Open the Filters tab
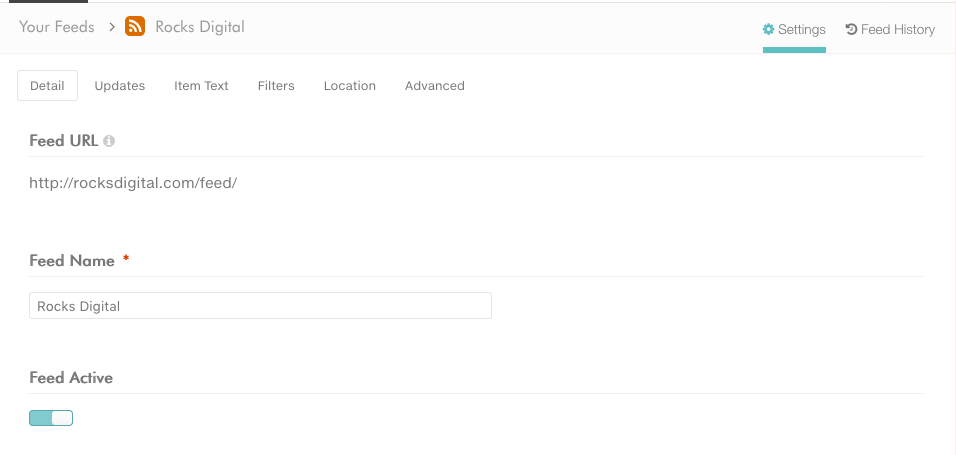The height and width of the screenshot is (455, 956). [276, 85]
